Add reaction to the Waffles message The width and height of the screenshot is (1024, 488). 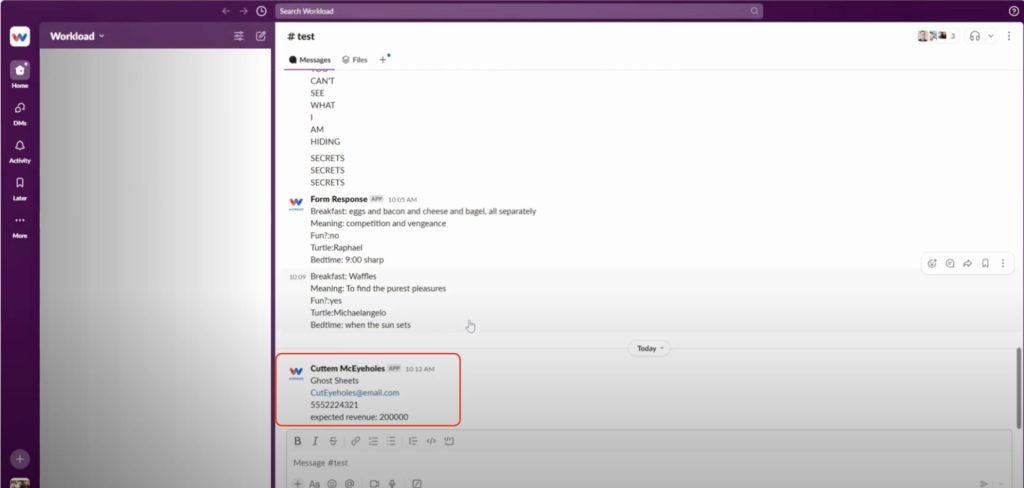pyautogui.click(x=932, y=263)
